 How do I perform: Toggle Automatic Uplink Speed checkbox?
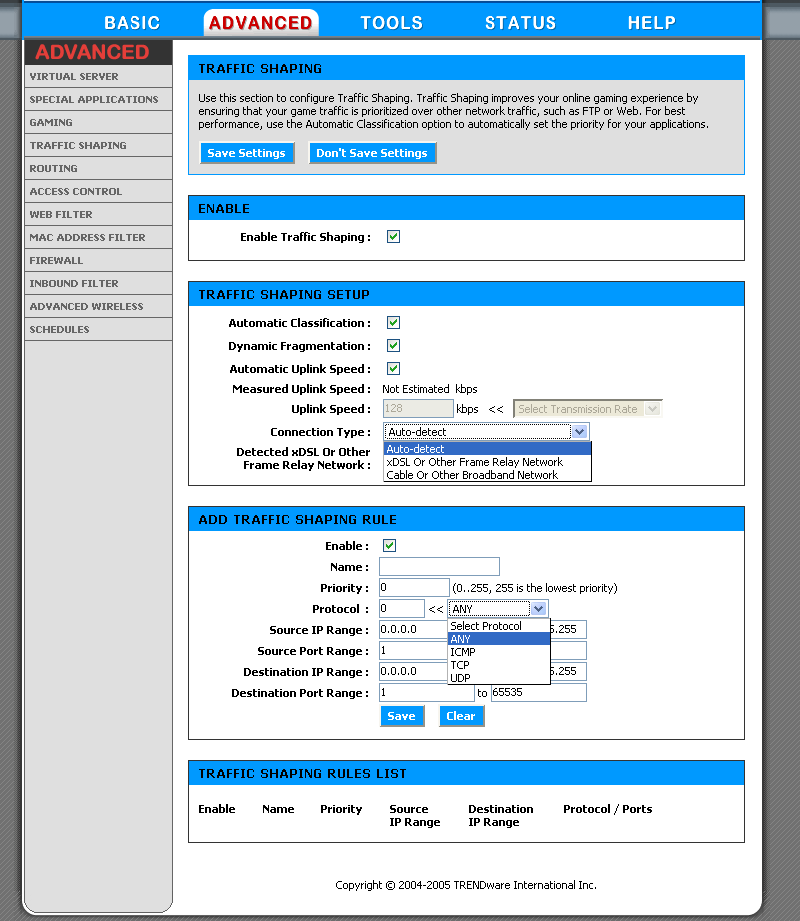394,368
